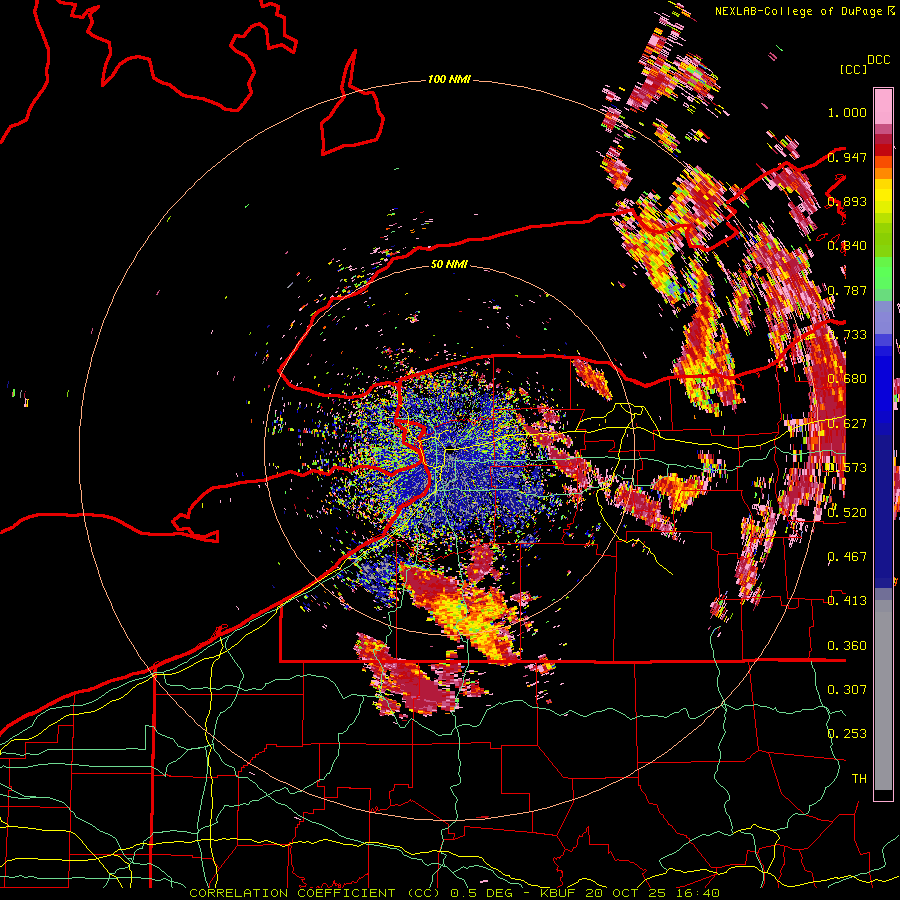Click the 20 OCT 25 date text

coord(624,893)
